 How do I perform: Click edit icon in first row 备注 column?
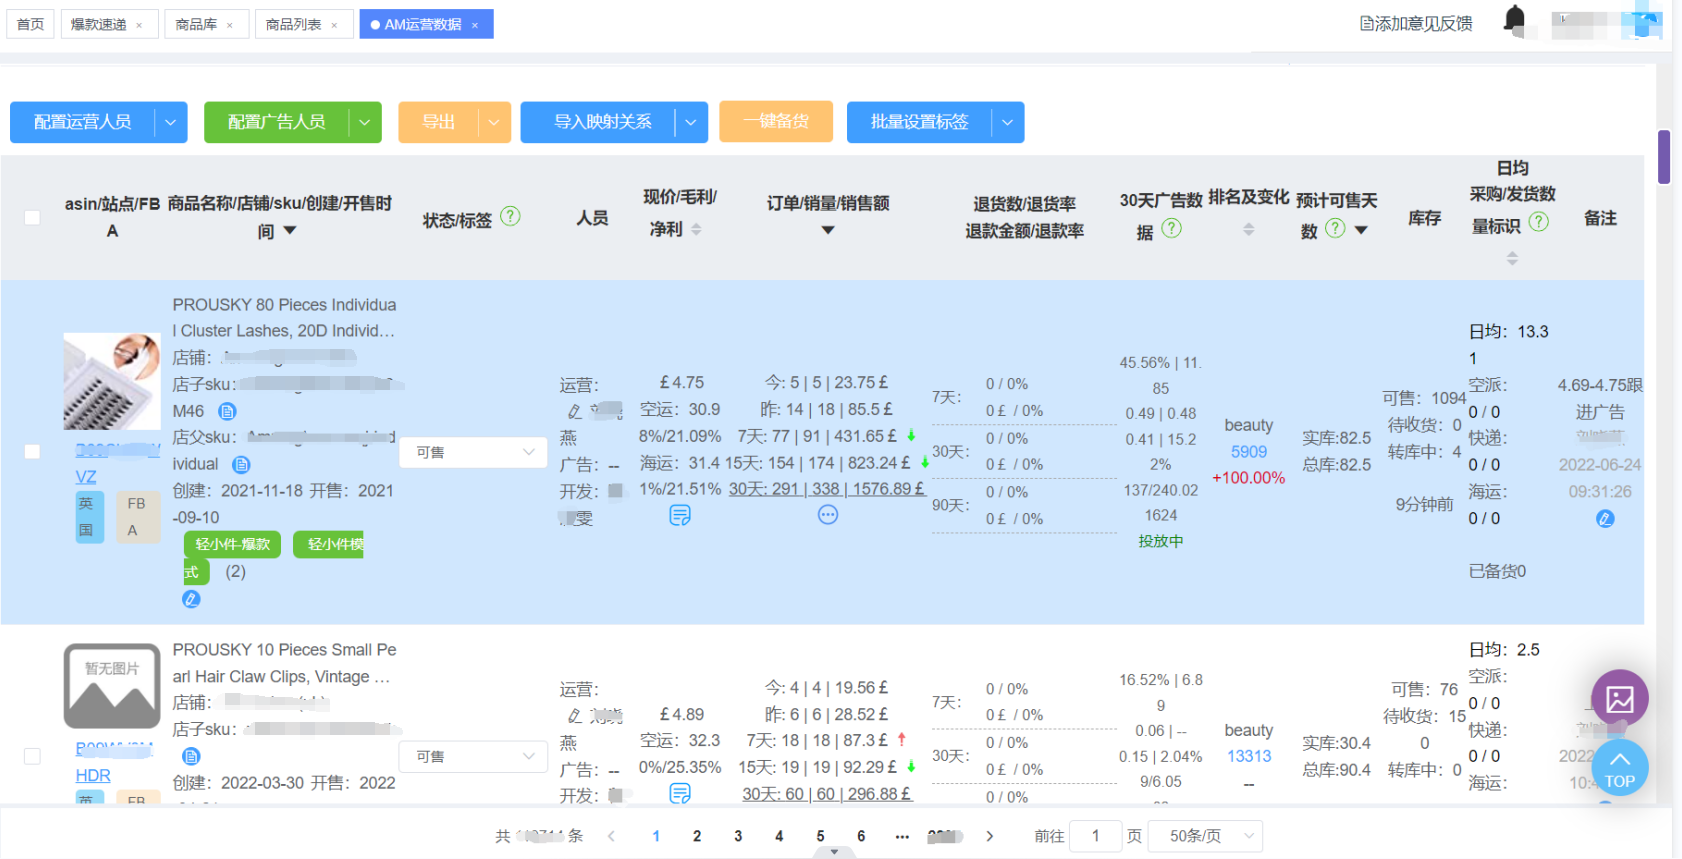click(x=1604, y=518)
